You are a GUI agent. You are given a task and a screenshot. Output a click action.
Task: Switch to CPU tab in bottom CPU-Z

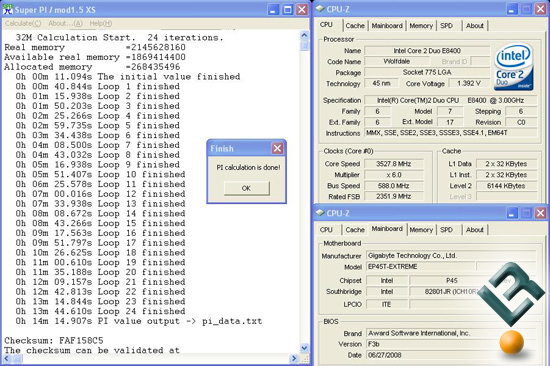pos(326,230)
